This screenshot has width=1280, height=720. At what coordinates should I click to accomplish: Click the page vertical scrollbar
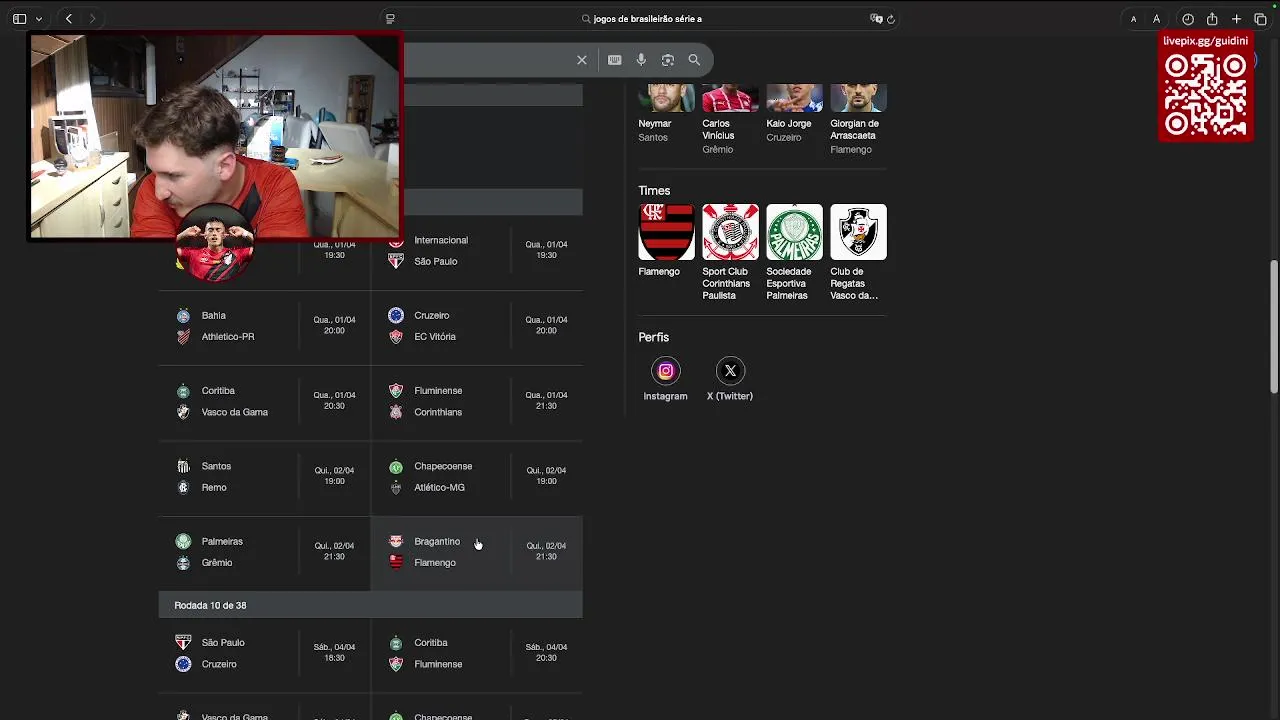(x=1274, y=327)
